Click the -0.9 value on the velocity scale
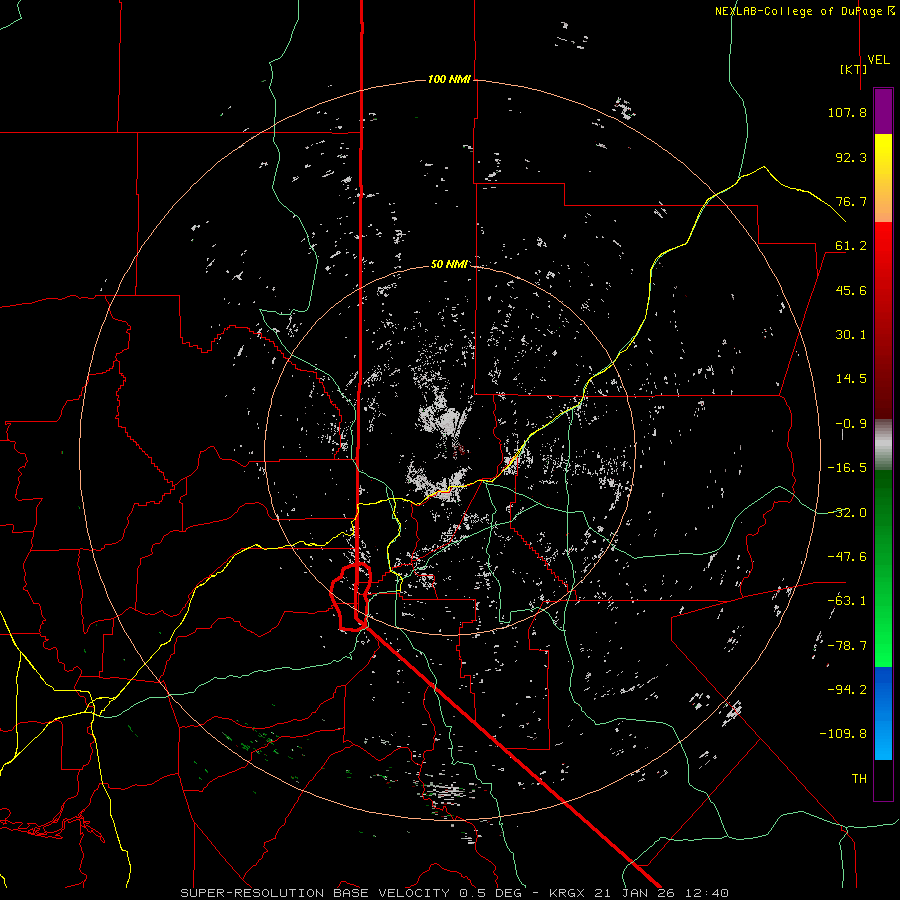The image size is (900, 900). 851,424
